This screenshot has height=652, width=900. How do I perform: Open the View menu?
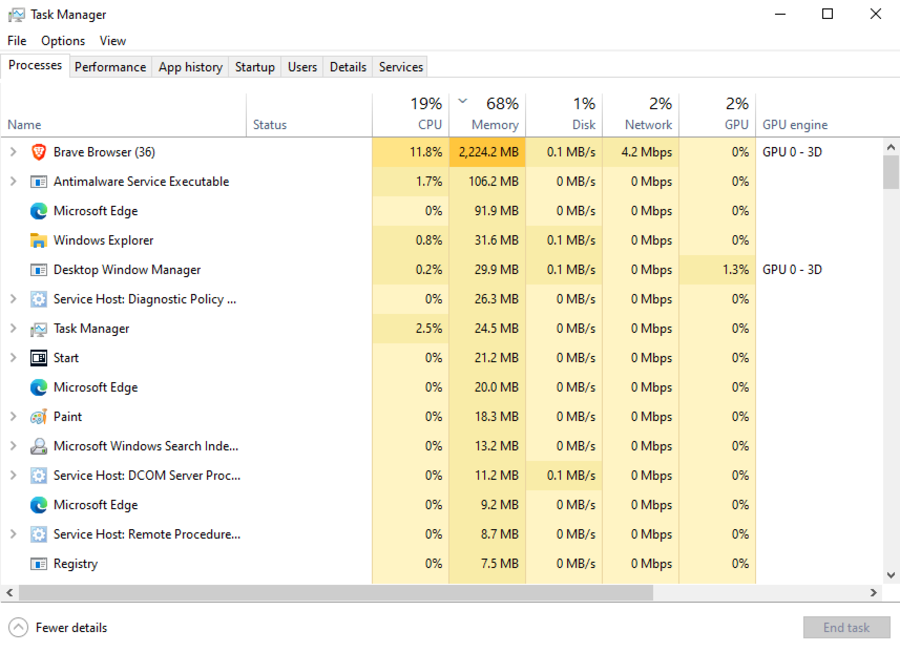[x=112, y=41]
